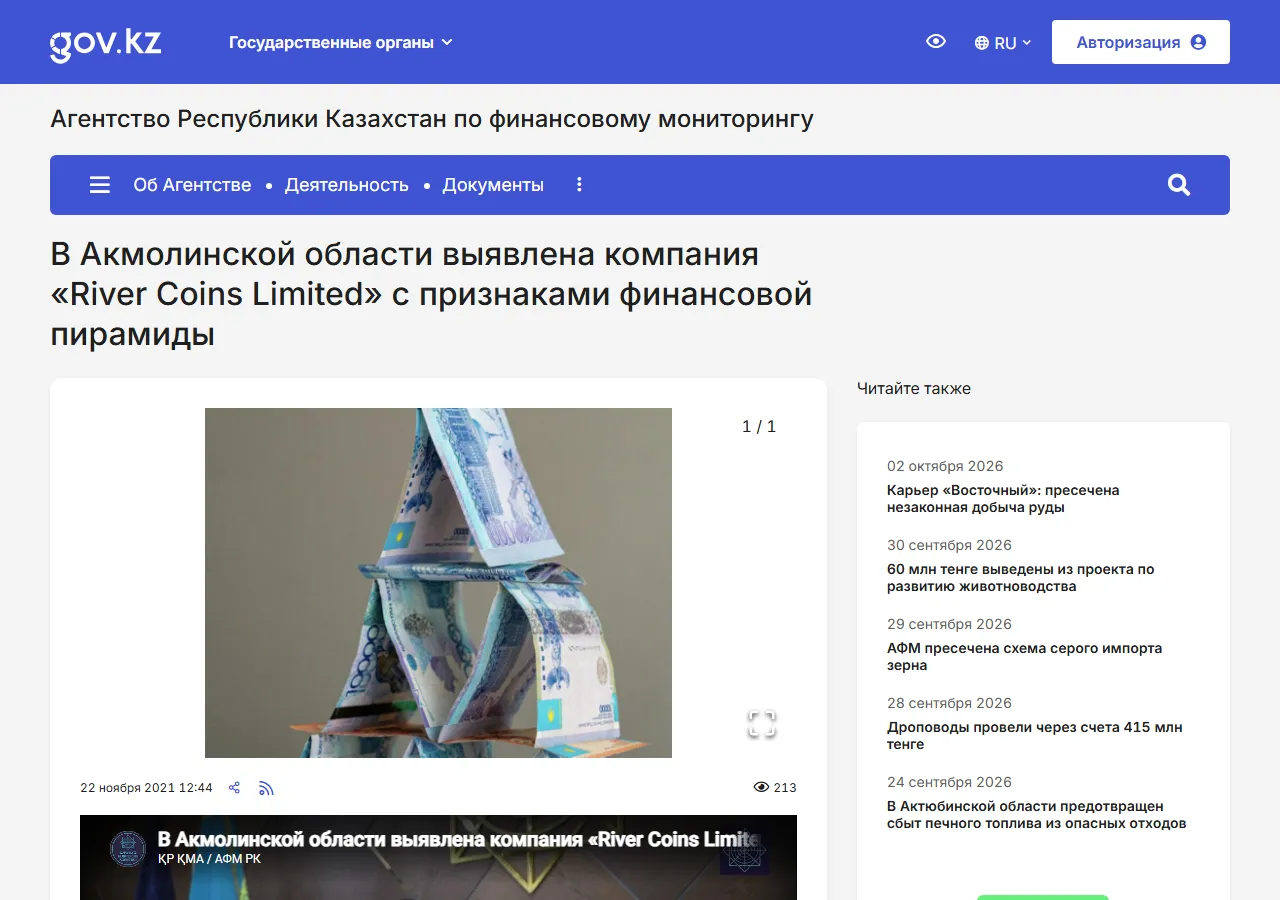Show more menu items via vertical dots

pyautogui.click(x=579, y=185)
